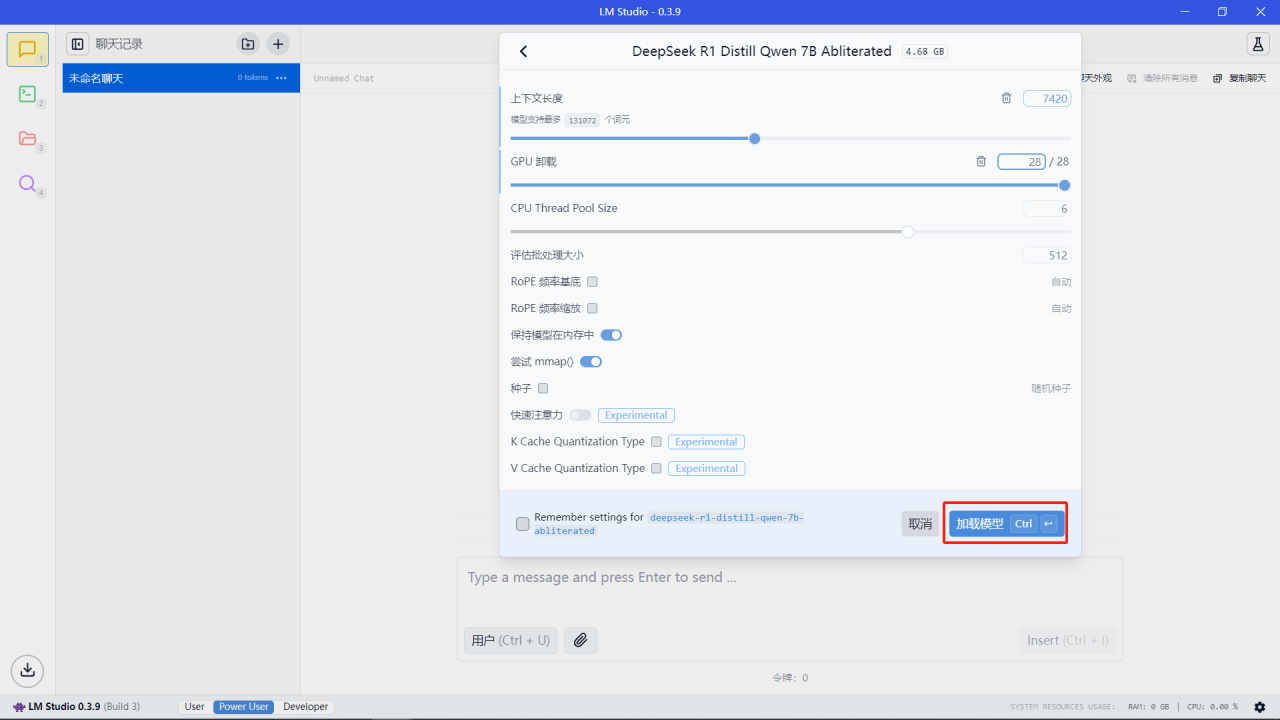Reset GPU 卸载 with trash icon
Viewport: 1280px width, 720px height.
coord(981,161)
